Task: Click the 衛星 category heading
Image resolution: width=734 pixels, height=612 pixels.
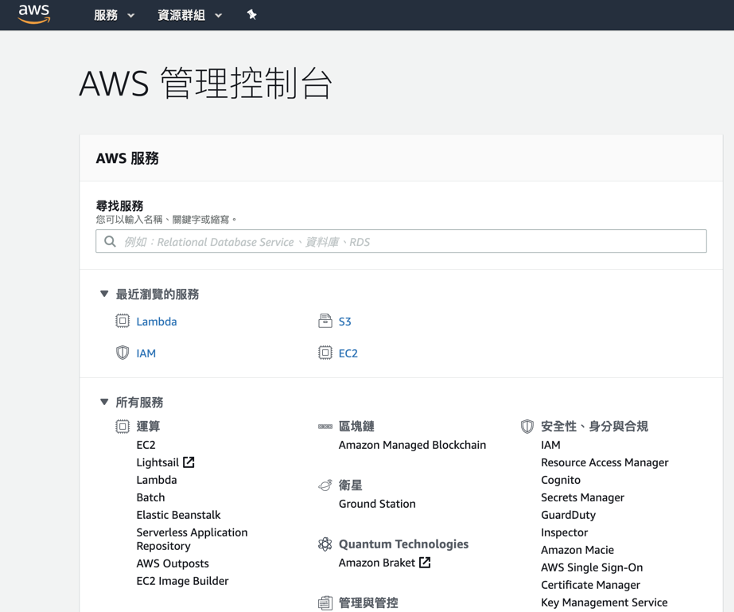Action: coord(351,485)
